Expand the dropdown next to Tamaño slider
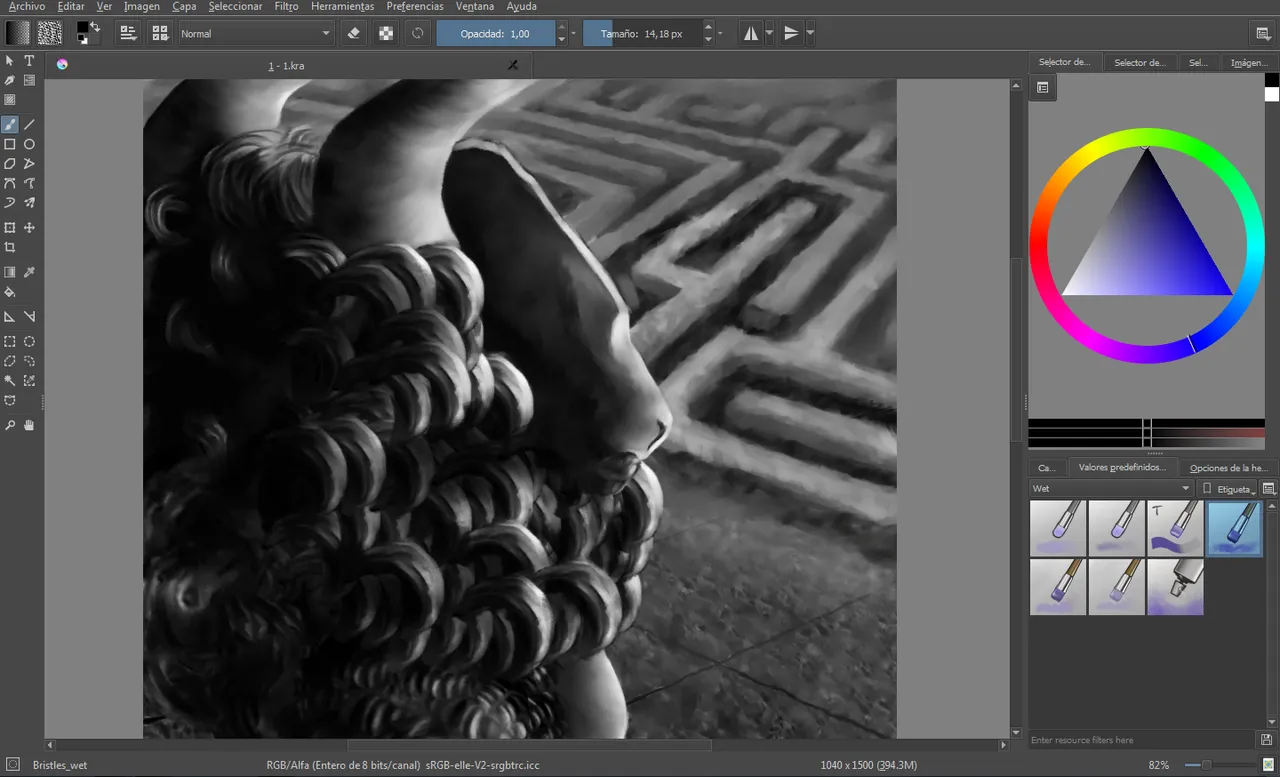 [x=721, y=34]
